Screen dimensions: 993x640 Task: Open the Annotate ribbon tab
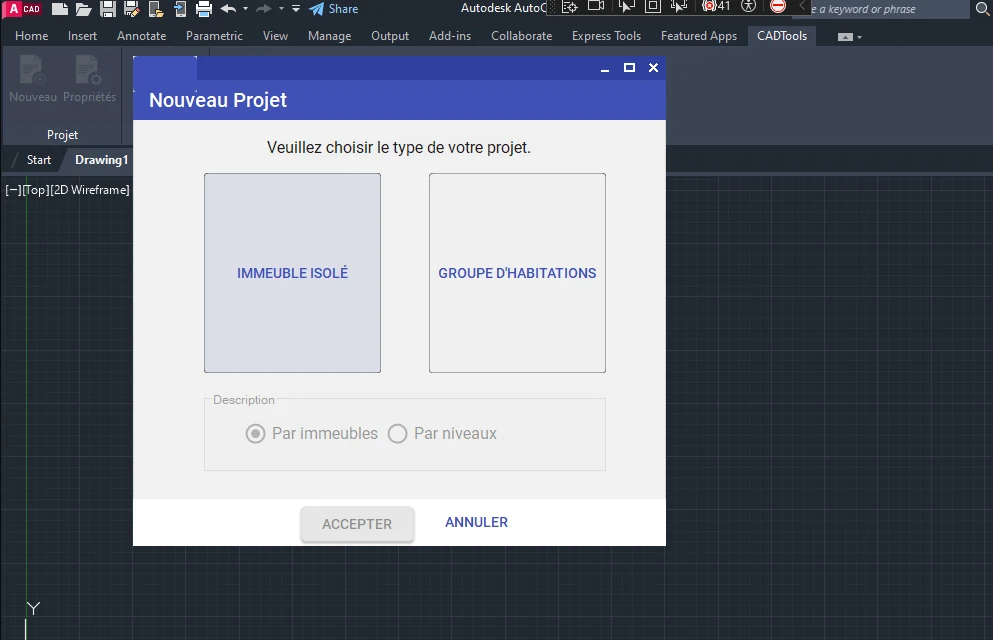pos(141,36)
